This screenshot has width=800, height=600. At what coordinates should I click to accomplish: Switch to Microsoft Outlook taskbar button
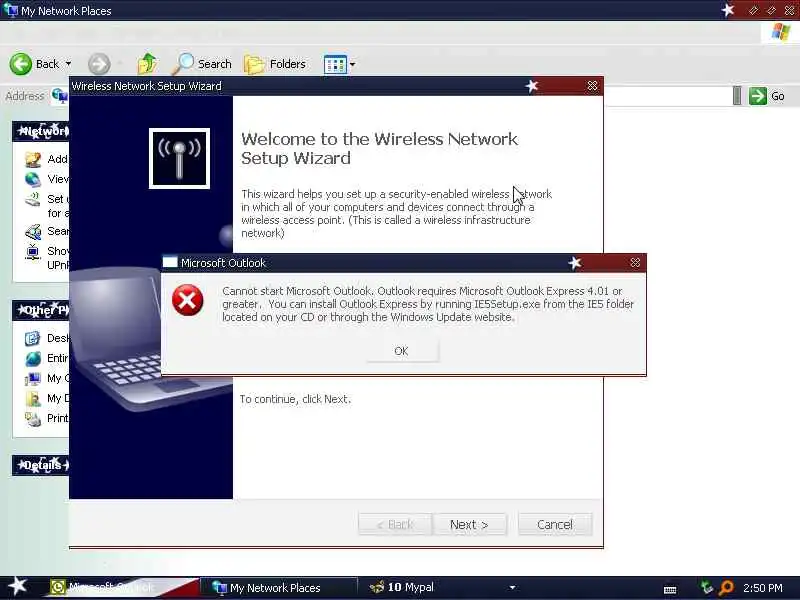coord(123,588)
